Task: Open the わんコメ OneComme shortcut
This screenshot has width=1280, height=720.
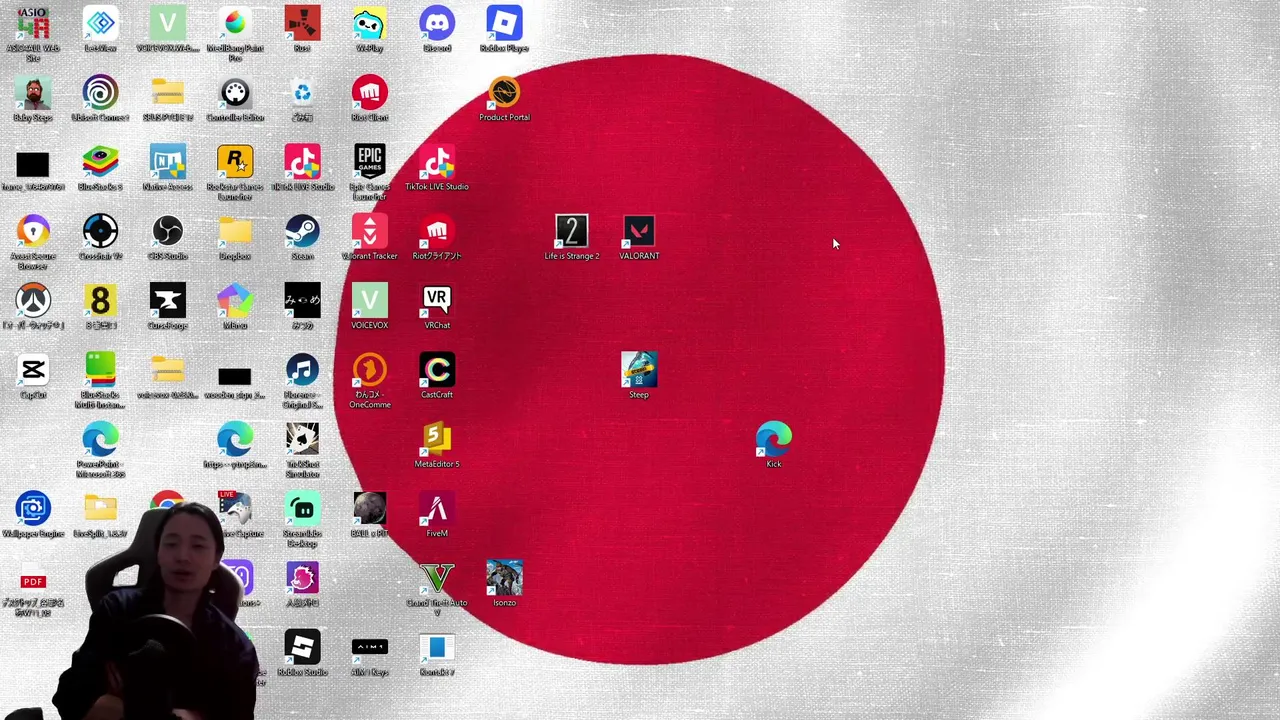Action: click(369, 370)
